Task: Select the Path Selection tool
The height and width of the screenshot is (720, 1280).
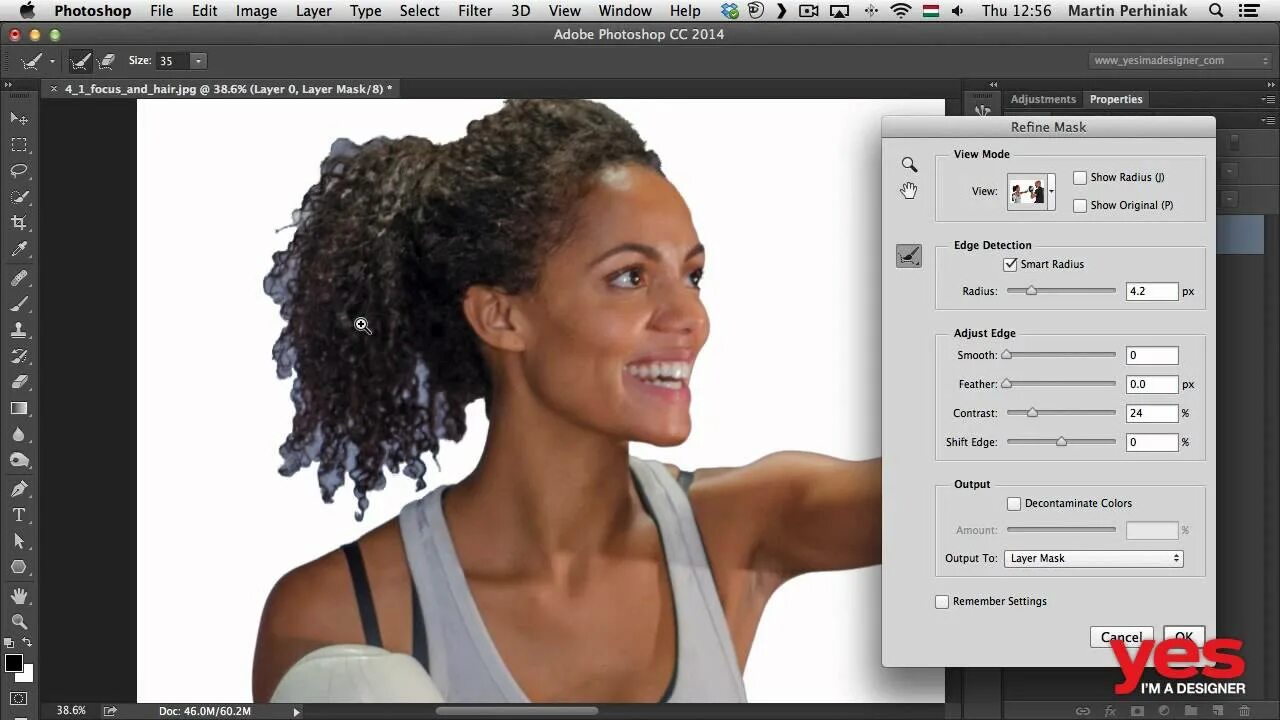Action: (x=19, y=541)
